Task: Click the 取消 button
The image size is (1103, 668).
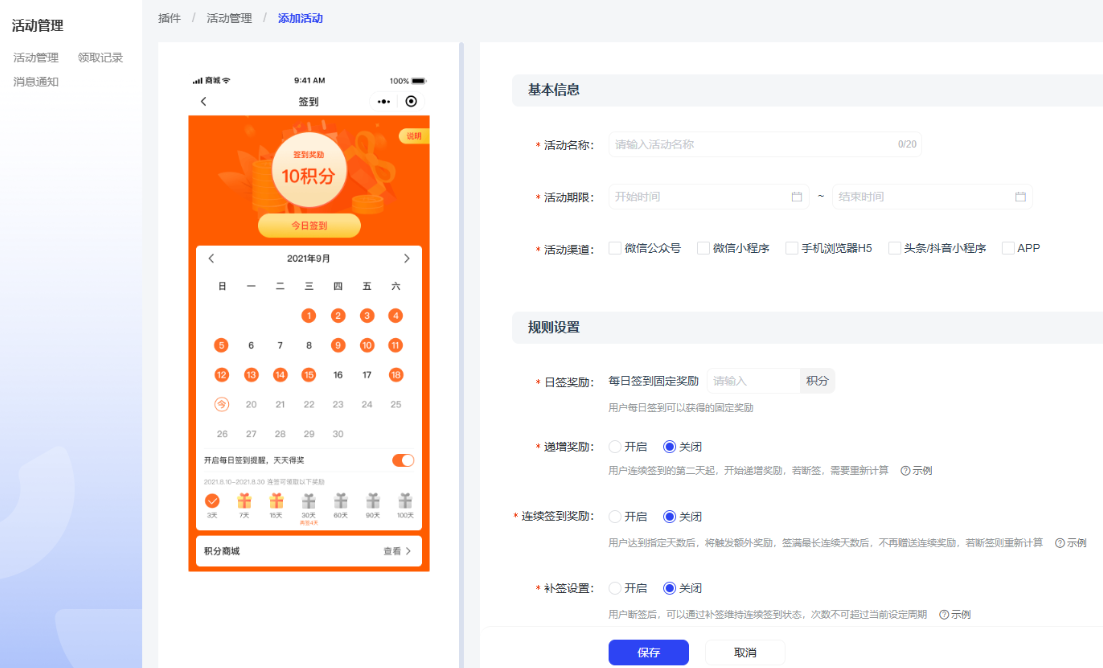Action: point(745,652)
